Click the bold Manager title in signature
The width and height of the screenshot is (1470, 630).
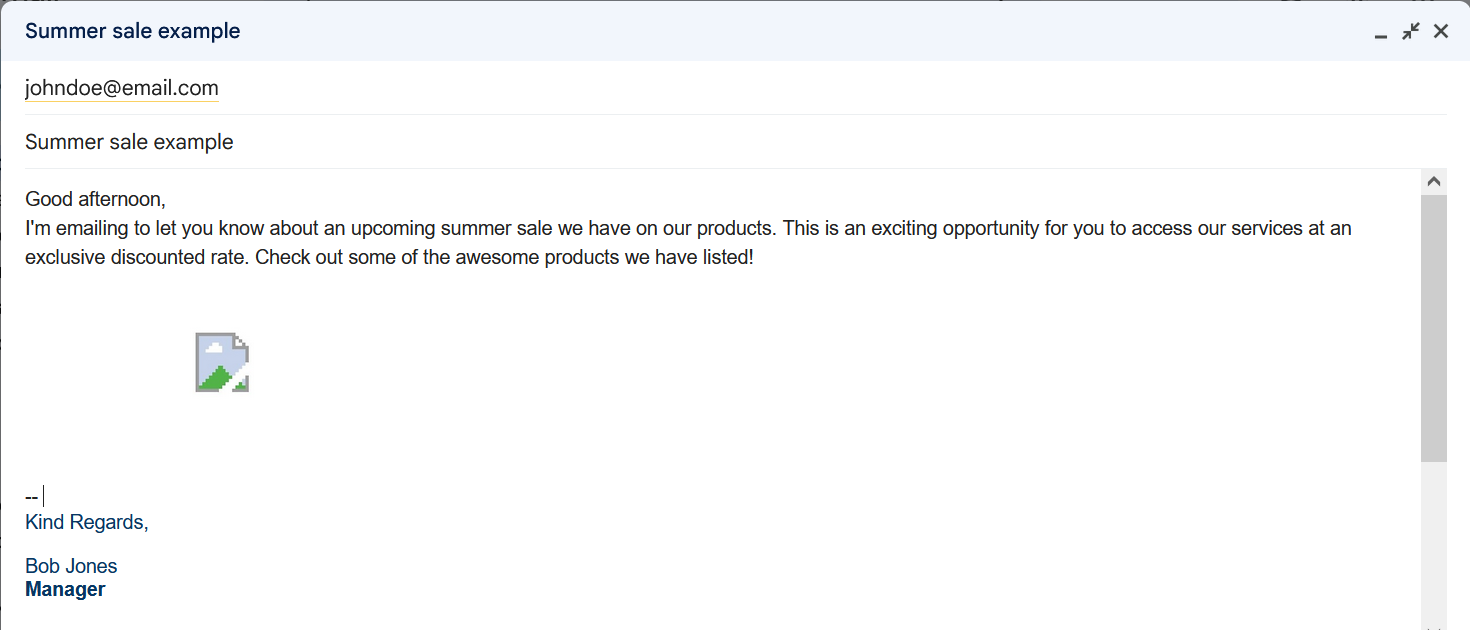65,589
